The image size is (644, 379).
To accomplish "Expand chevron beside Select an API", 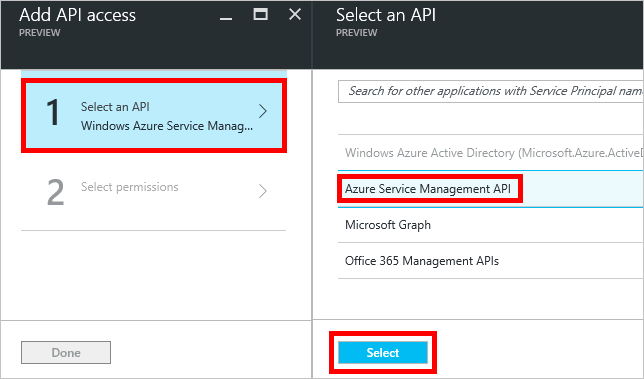I will point(263,111).
